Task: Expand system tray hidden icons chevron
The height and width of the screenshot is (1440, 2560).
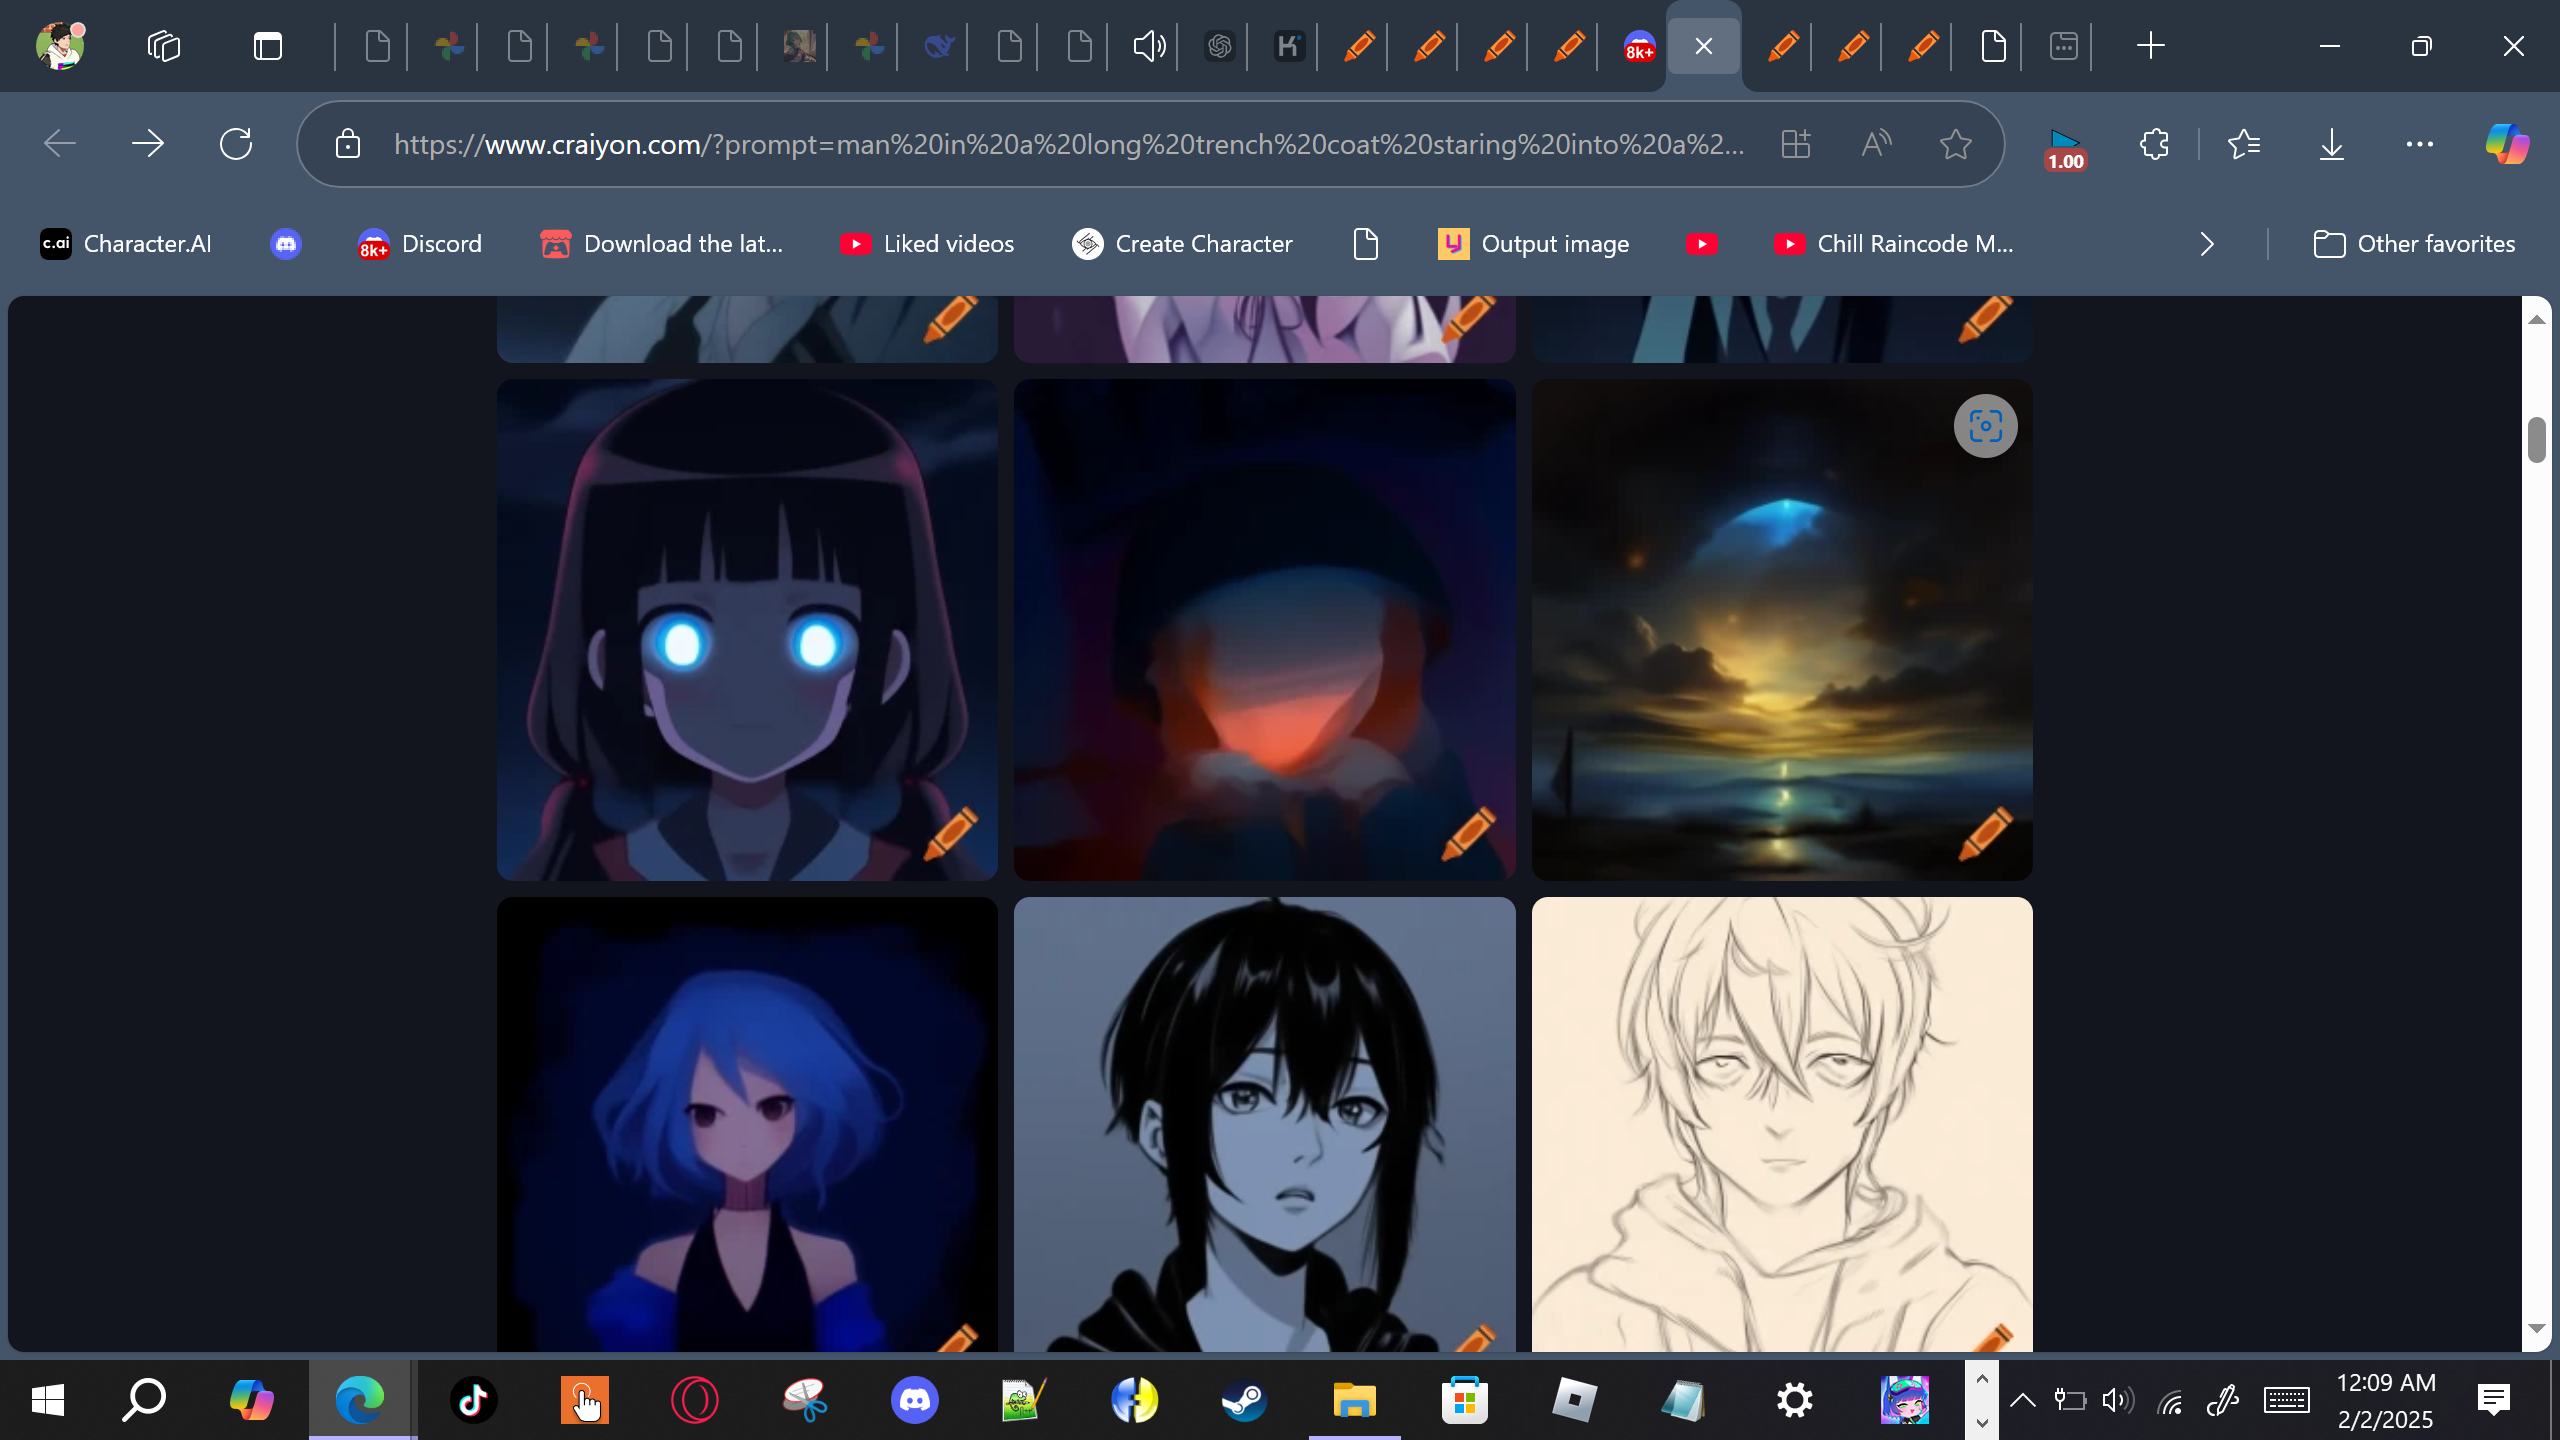Action: [x=2022, y=1400]
